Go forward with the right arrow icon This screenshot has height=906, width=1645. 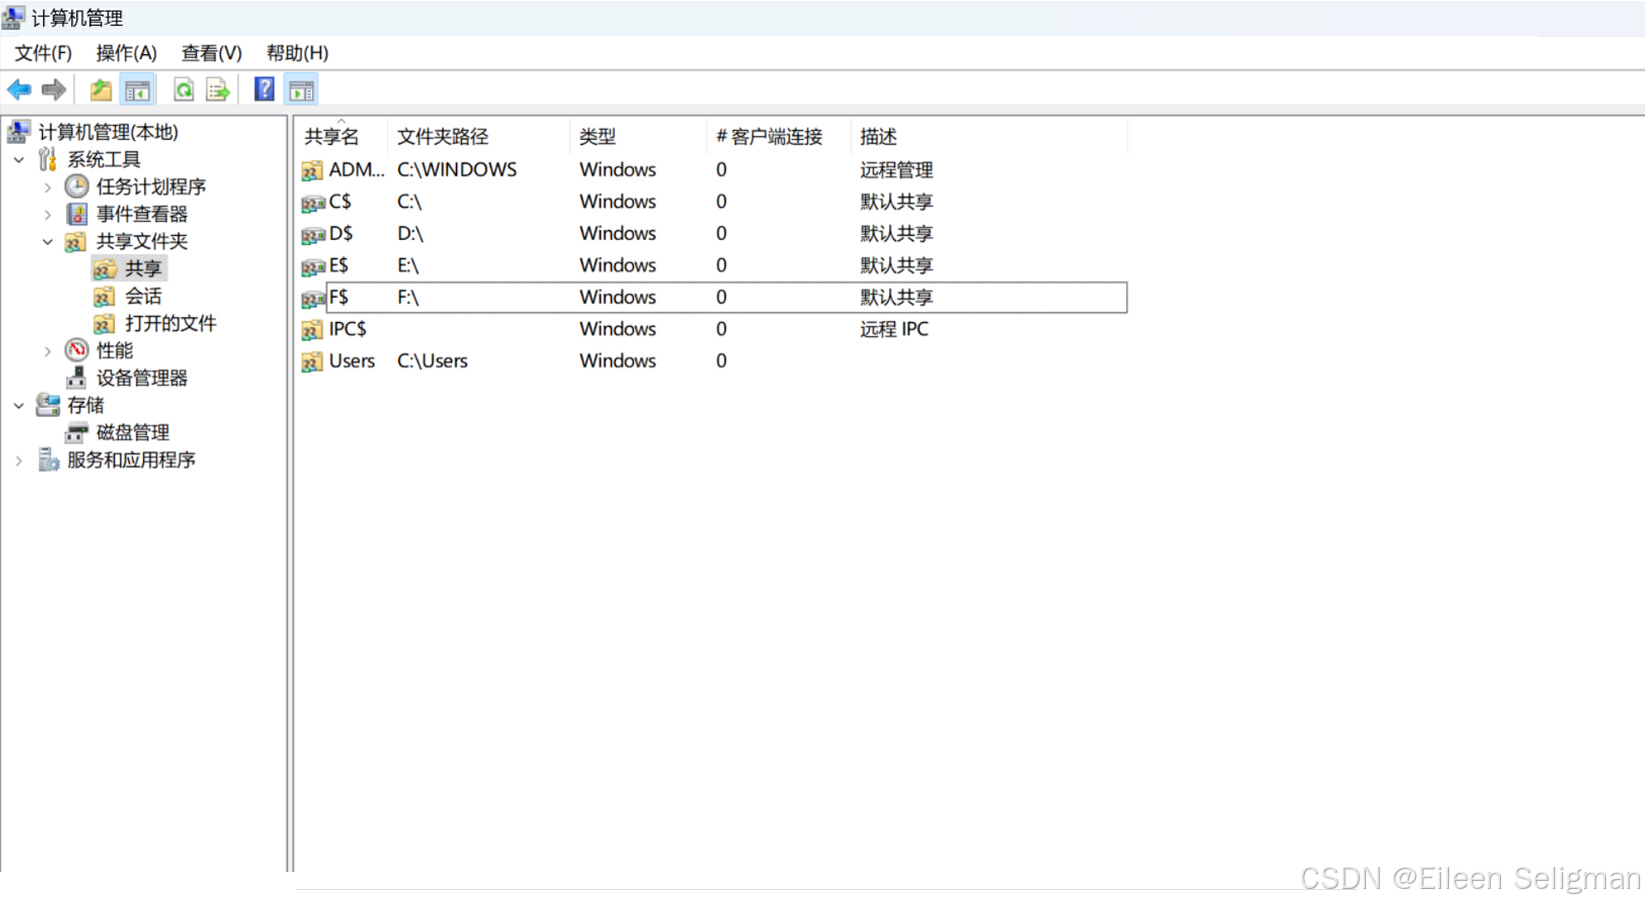coord(54,90)
